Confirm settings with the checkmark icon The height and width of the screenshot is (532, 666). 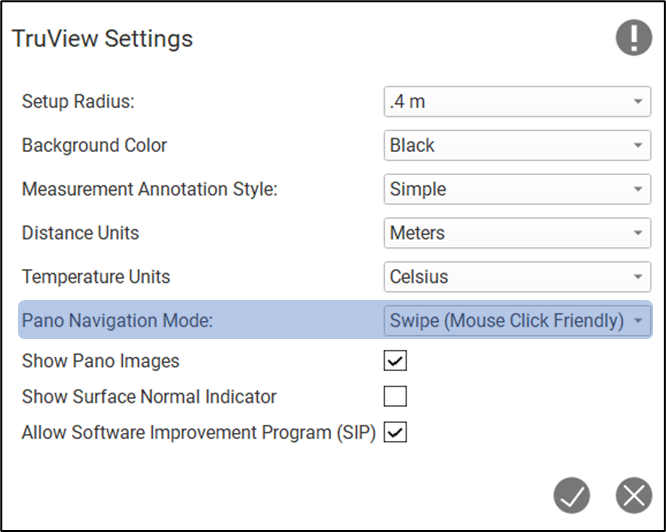click(573, 495)
